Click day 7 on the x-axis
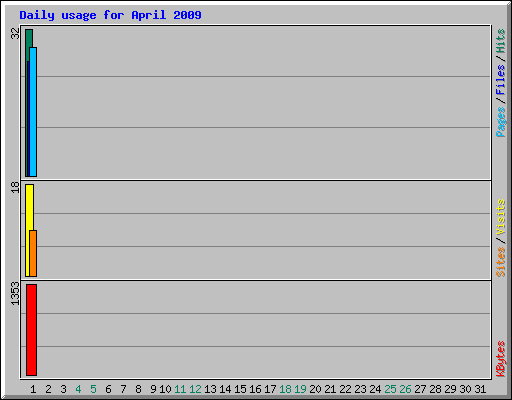This screenshot has height=400, width=512. click(123, 389)
